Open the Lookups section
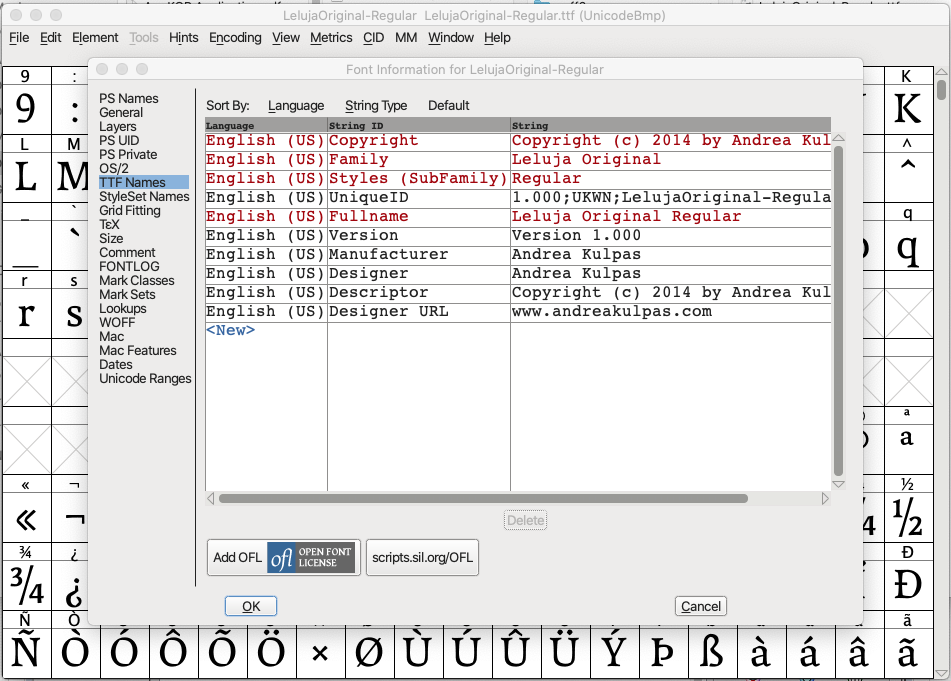951x681 pixels. coord(123,308)
